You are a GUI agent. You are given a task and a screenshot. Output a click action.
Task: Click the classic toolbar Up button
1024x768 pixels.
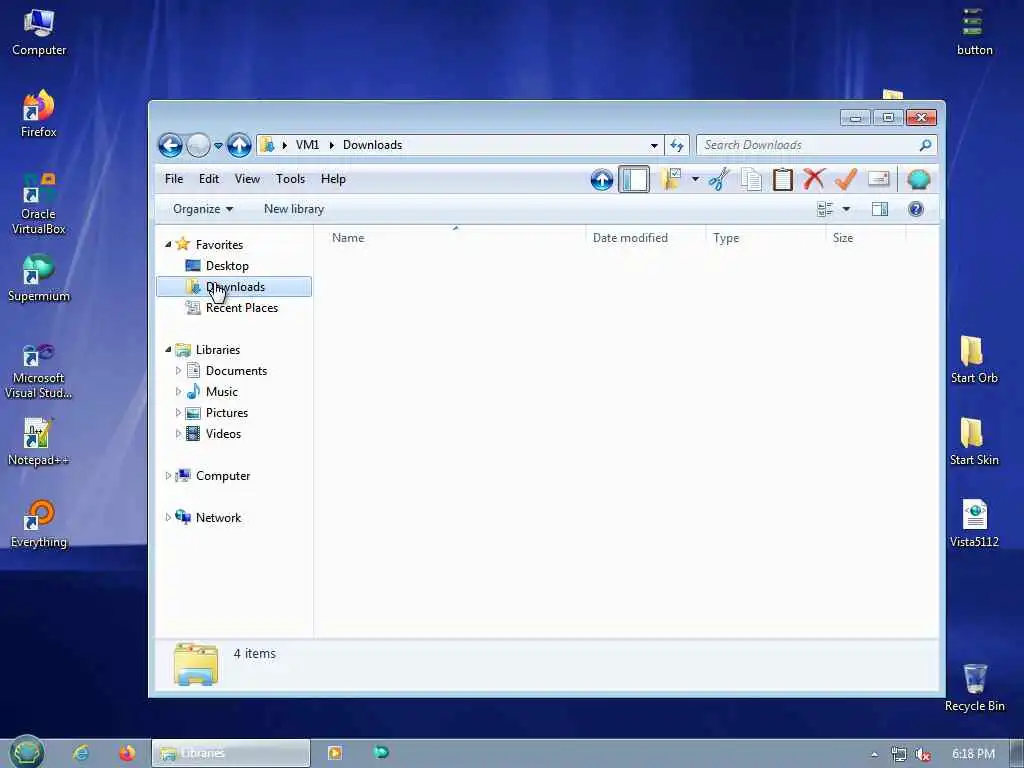click(x=601, y=180)
